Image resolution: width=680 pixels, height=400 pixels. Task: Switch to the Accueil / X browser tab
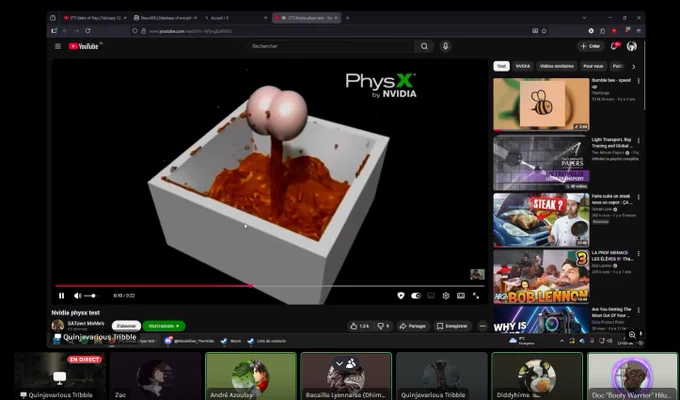pyautogui.click(x=235, y=18)
